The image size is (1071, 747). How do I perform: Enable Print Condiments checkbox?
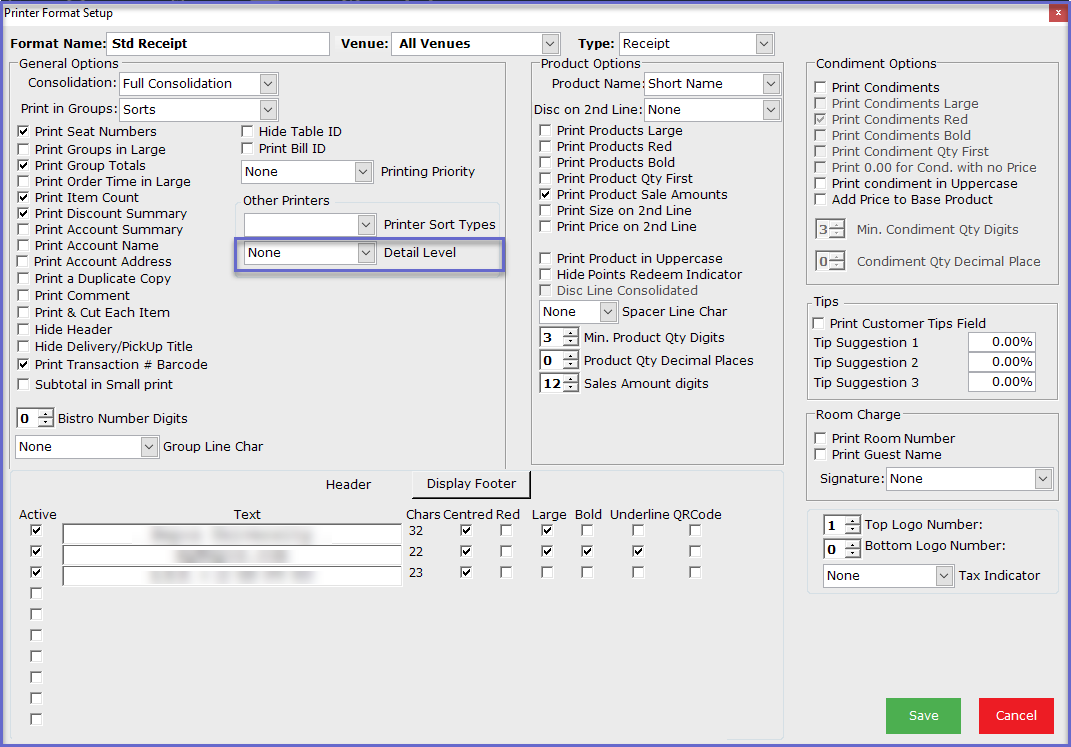[820, 87]
